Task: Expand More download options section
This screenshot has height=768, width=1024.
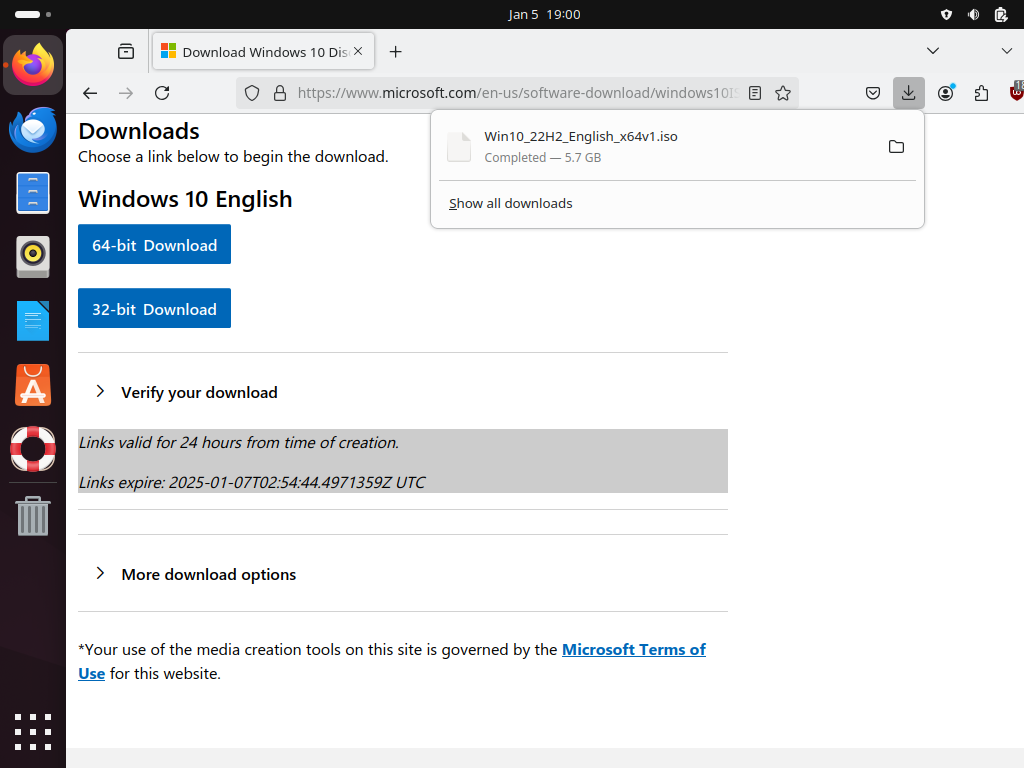Action: pyautogui.click(x=208, y=574)
